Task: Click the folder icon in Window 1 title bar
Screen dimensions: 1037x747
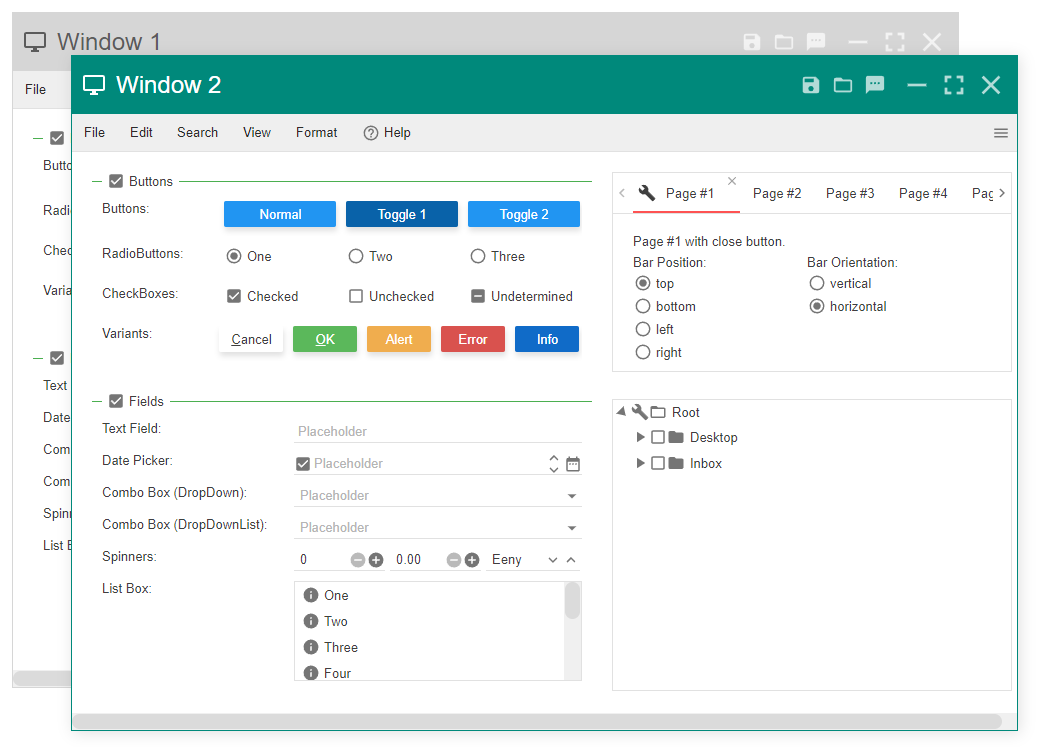Action: (x=784, y=42)
